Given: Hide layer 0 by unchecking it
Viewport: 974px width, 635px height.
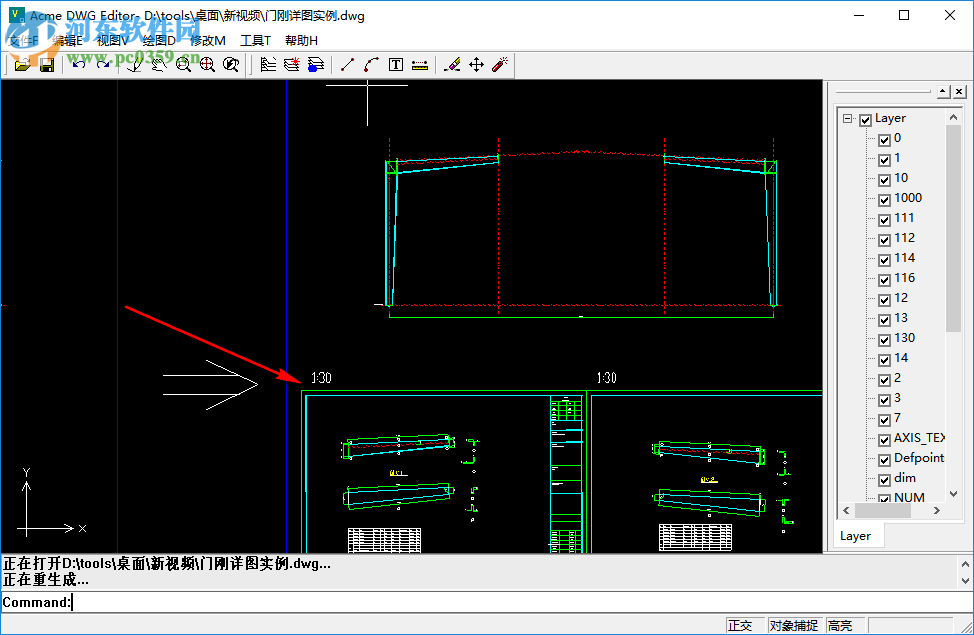Looking at the screenshot, I should pos(885,139).
